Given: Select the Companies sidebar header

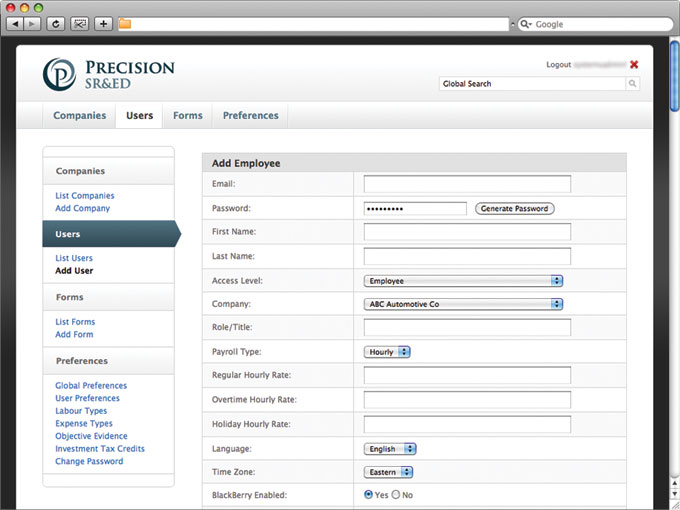Looking at the screenshot, I should point(108,171).
